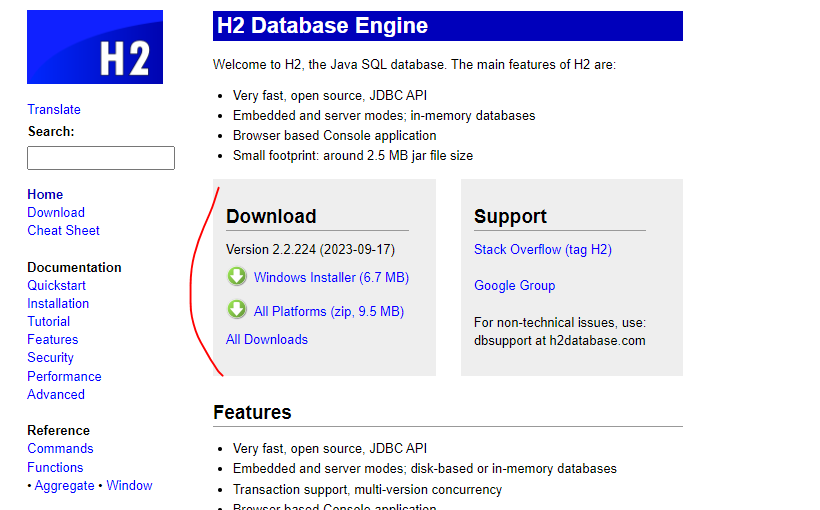Open the Download sidebar link
The width and height of the screenshot is (820, 510).
(56, 212)
